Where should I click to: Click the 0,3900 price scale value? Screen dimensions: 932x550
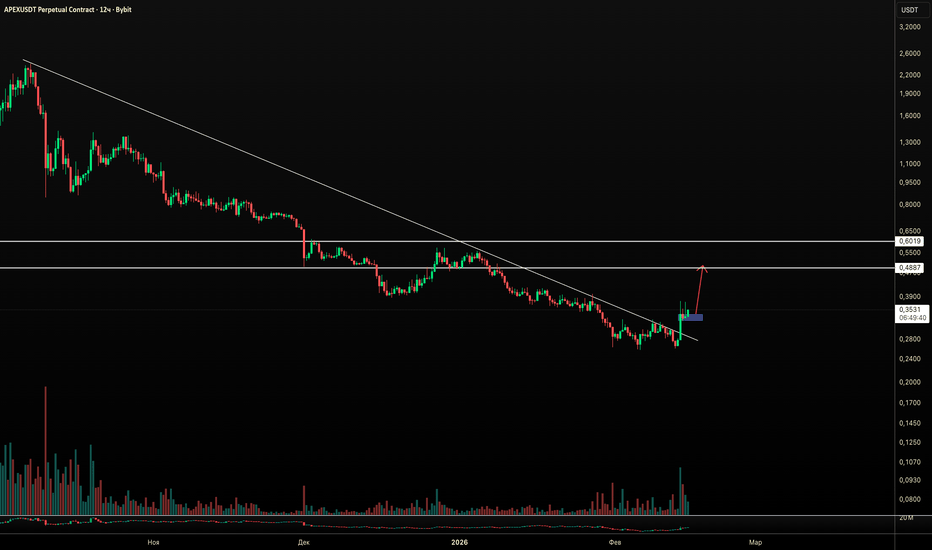coord(910,297)
